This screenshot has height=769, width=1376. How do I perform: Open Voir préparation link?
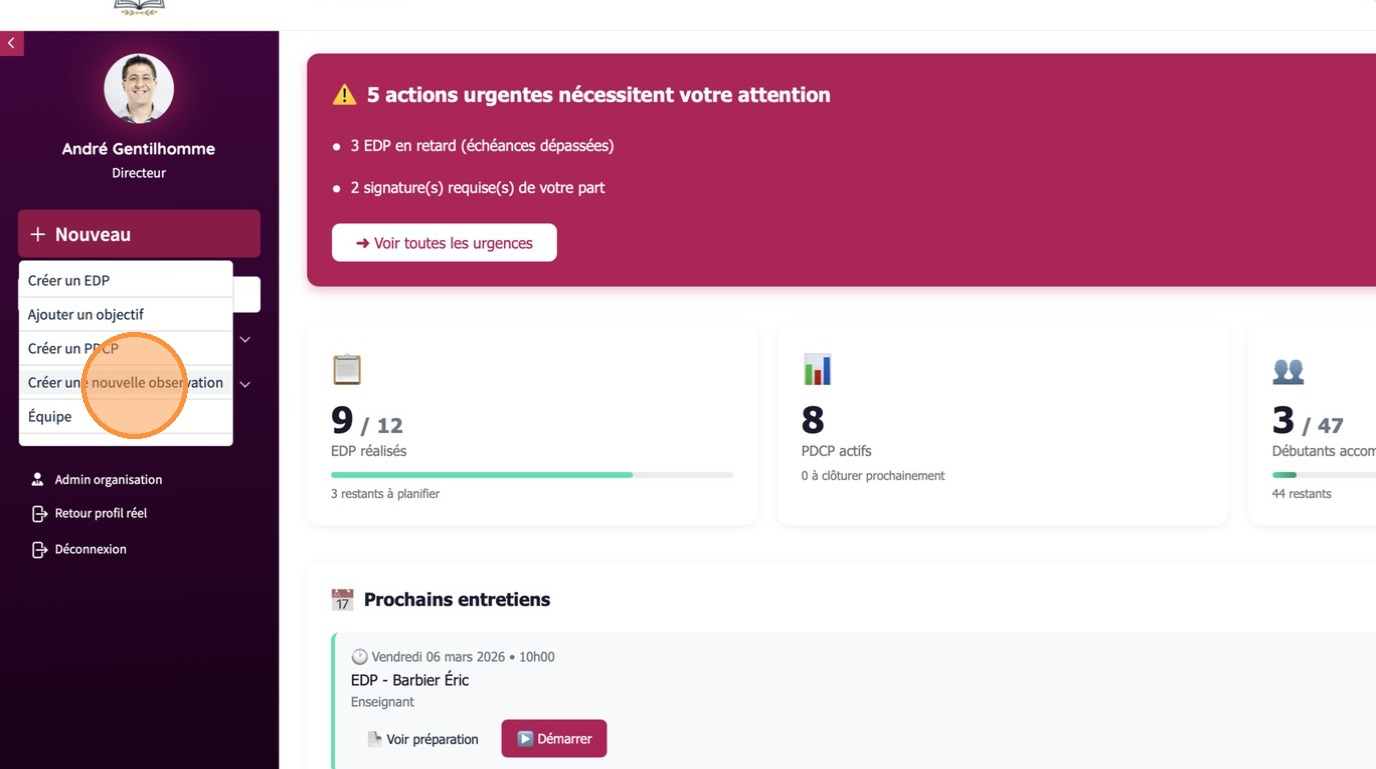tap(423, 739)
